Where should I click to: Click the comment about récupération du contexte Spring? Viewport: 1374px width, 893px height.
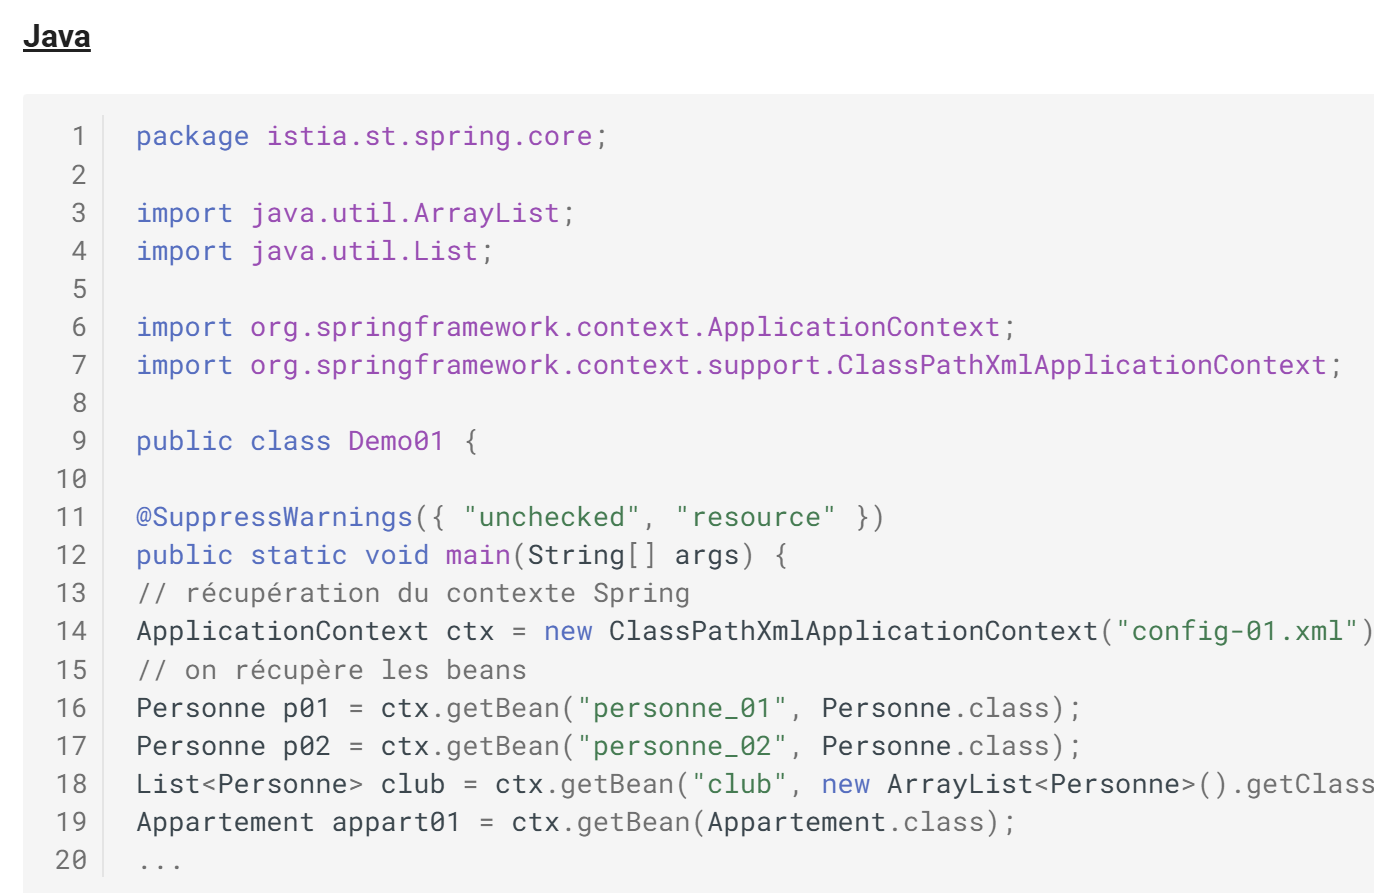click(413, 593)
